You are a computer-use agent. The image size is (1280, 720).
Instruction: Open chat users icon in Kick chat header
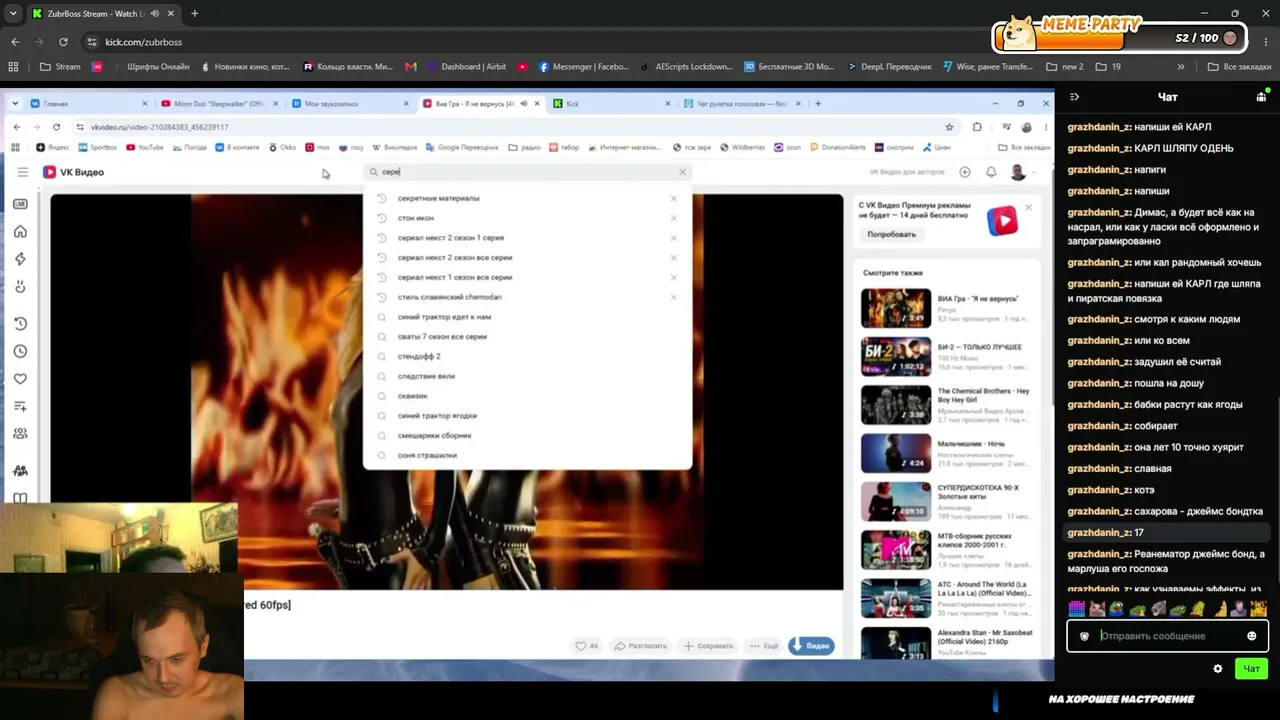(1262, 97)
